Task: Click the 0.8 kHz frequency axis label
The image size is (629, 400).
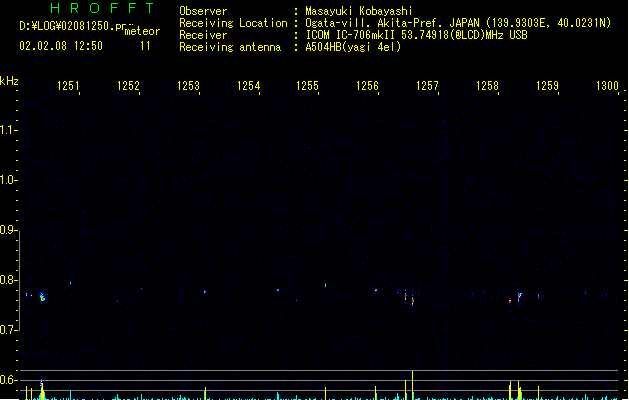Action: (x=7, y=280)
